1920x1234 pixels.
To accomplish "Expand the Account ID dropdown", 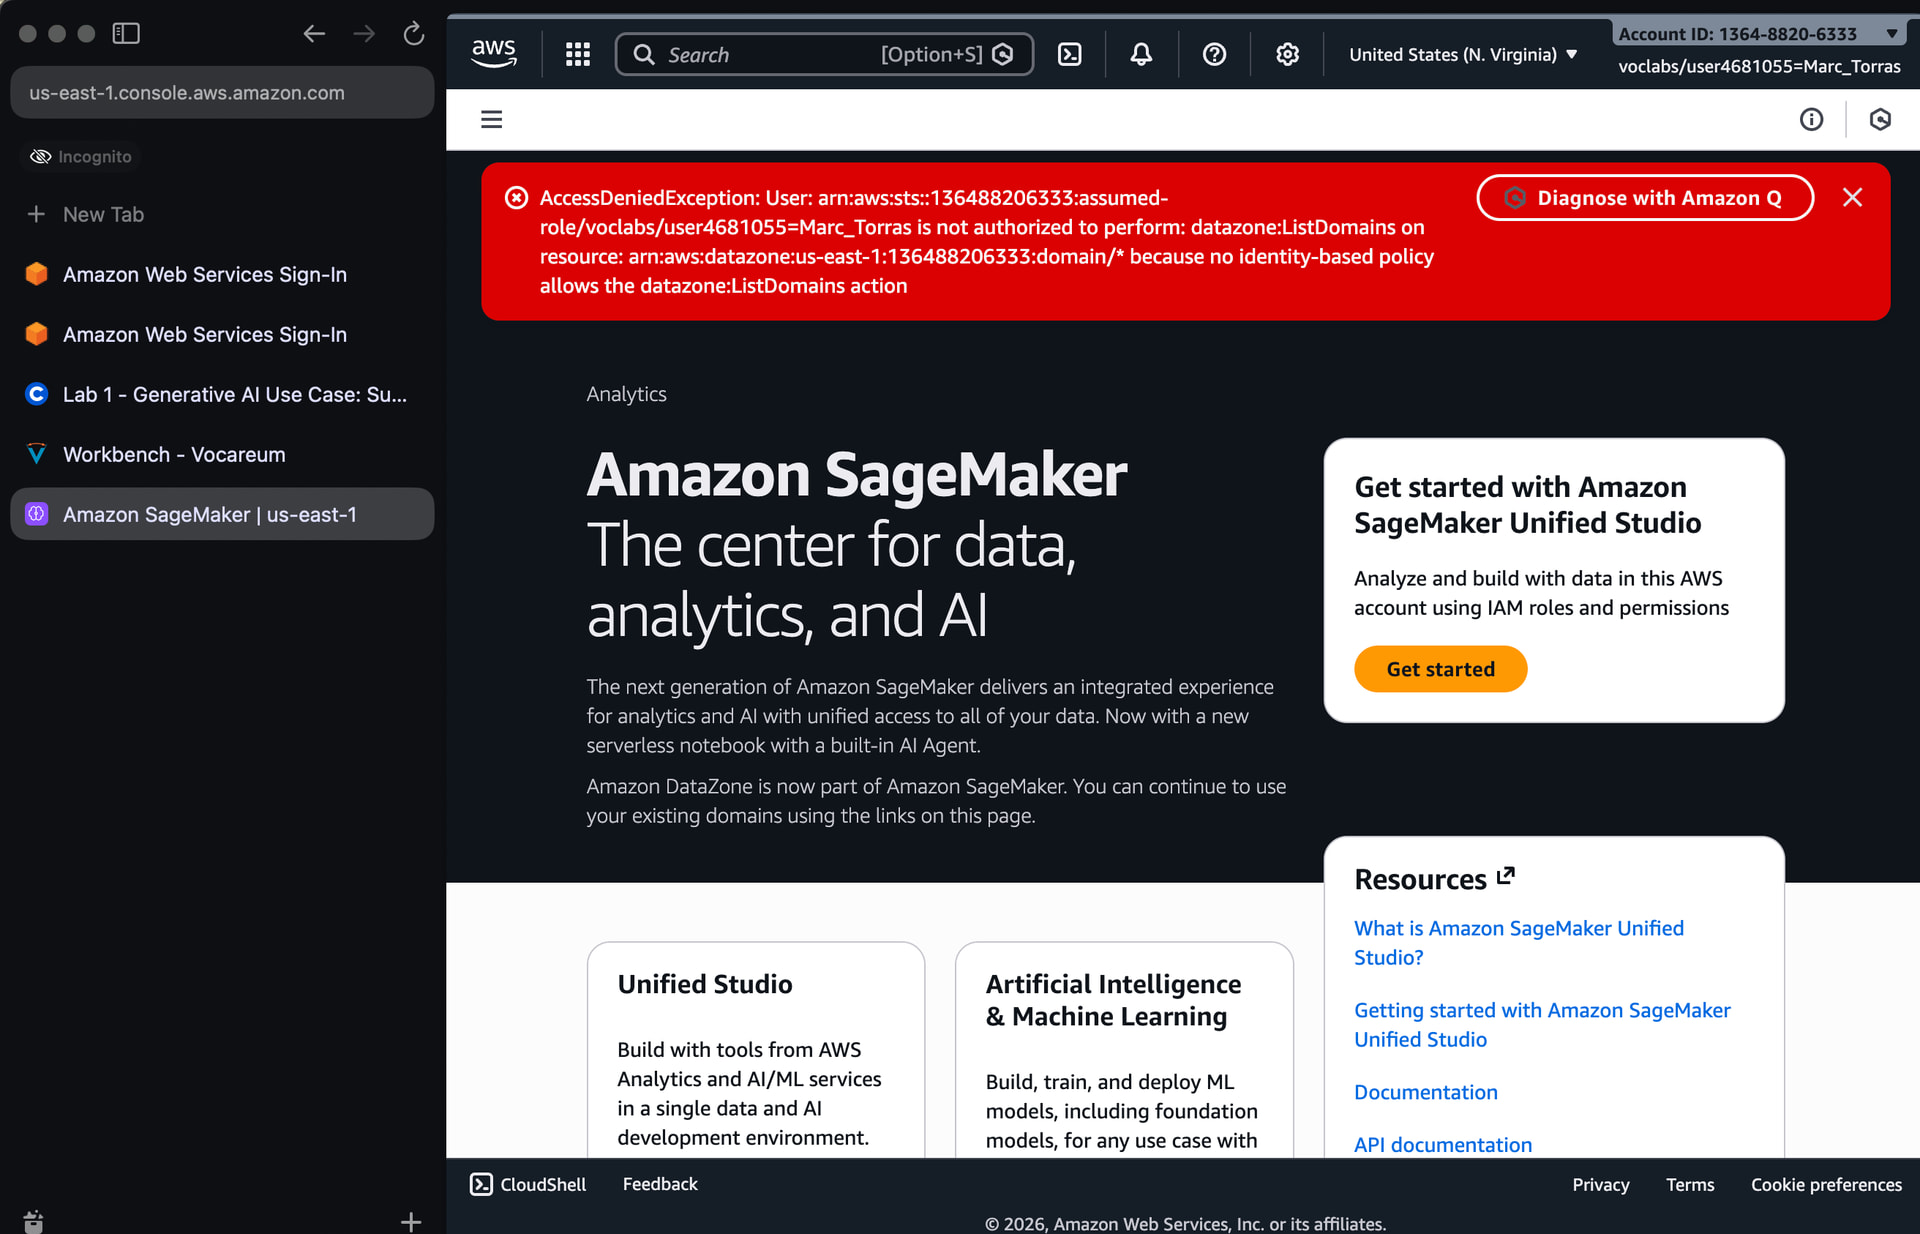I will click(1891, 33).
